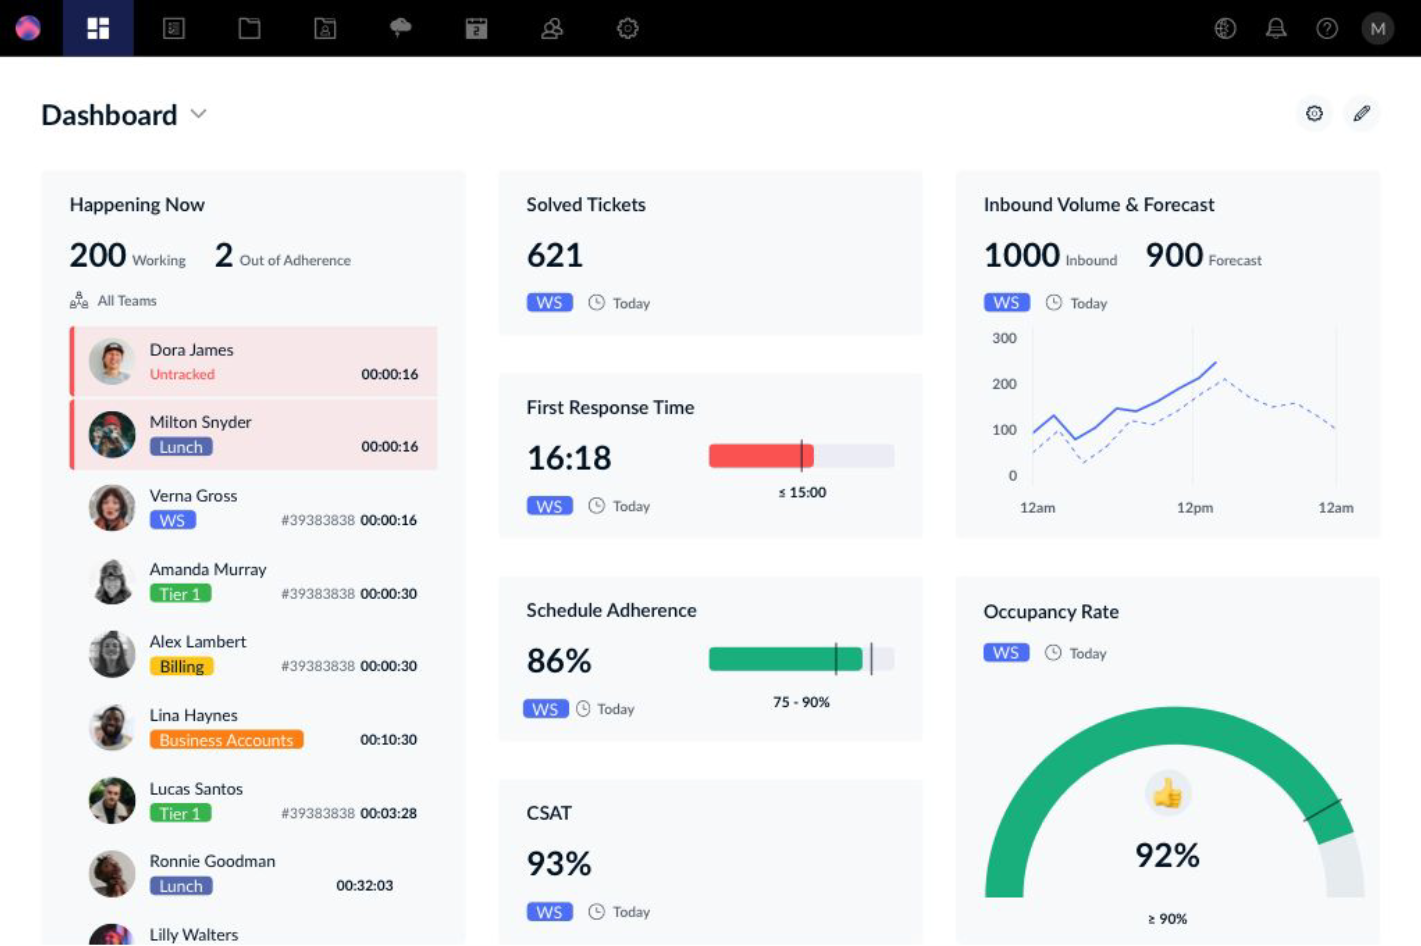
Task: Select Dora James's Untracked status label
Action: [x=182, y=374]
